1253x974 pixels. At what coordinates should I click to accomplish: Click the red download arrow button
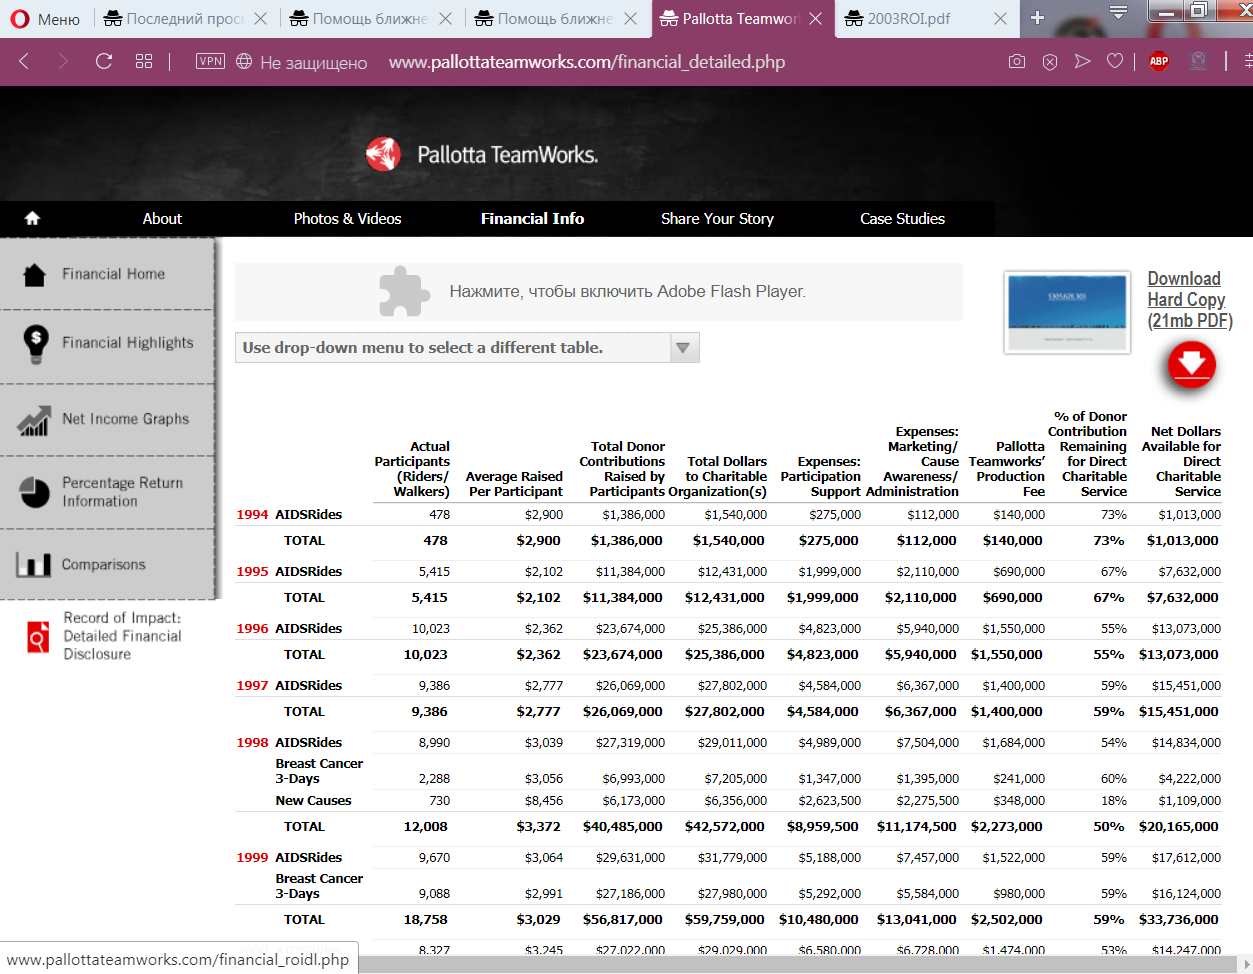pyautogui.click(x=1191, y=365)
